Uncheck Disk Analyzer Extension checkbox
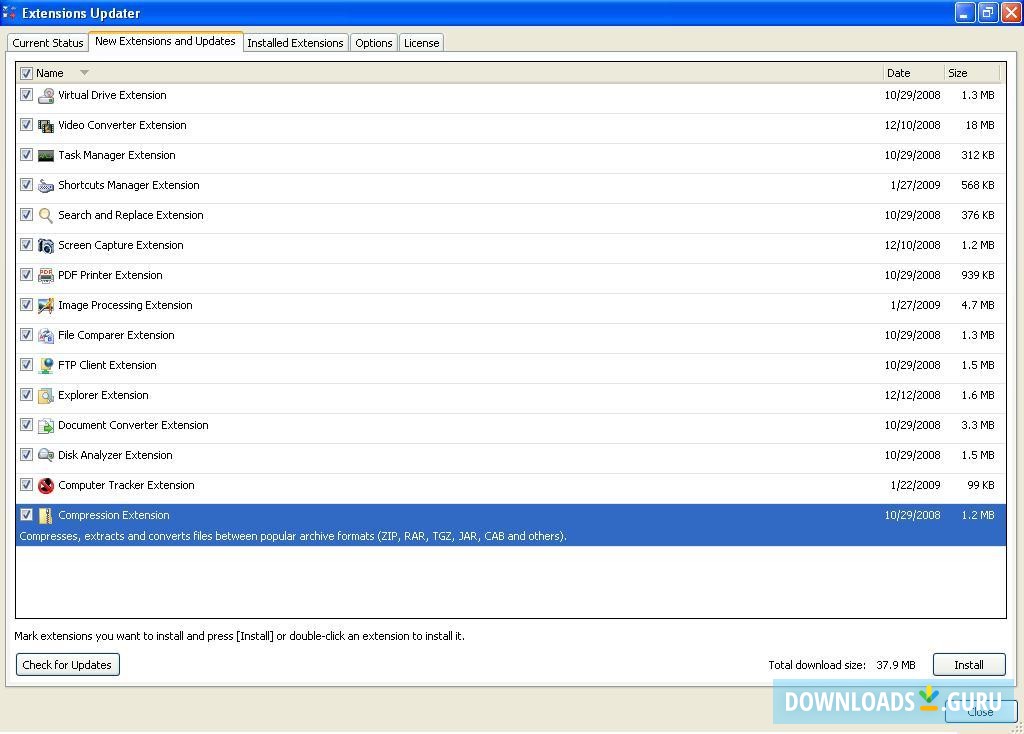The image size is (1024, 734). (x=26, y=455)
